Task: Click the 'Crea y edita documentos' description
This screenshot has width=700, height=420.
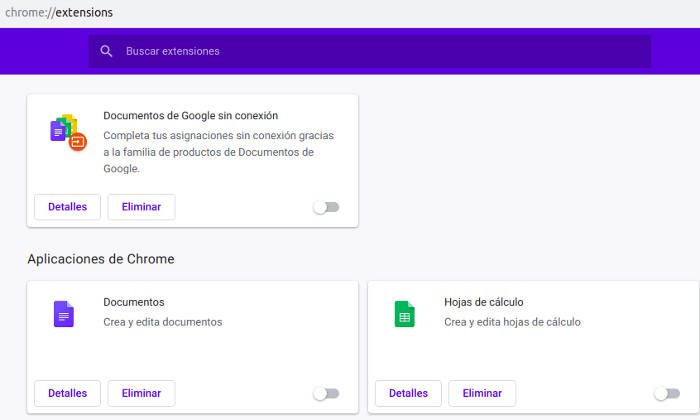Action: pos(162,322)
